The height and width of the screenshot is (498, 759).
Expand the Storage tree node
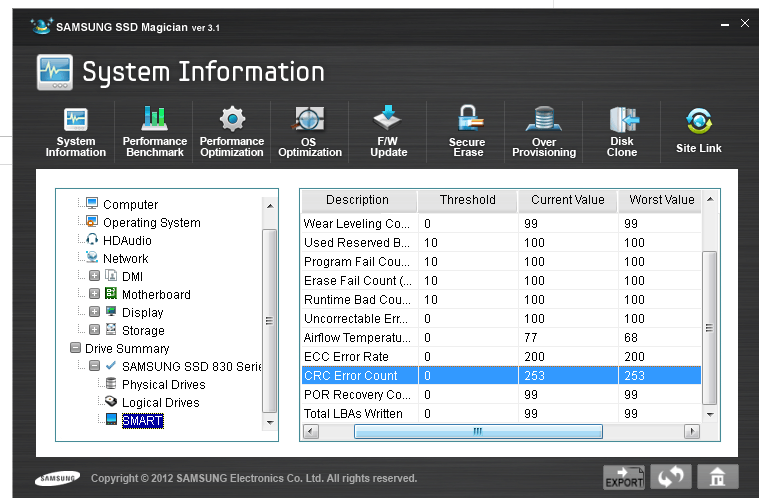[x=94, y=331]
